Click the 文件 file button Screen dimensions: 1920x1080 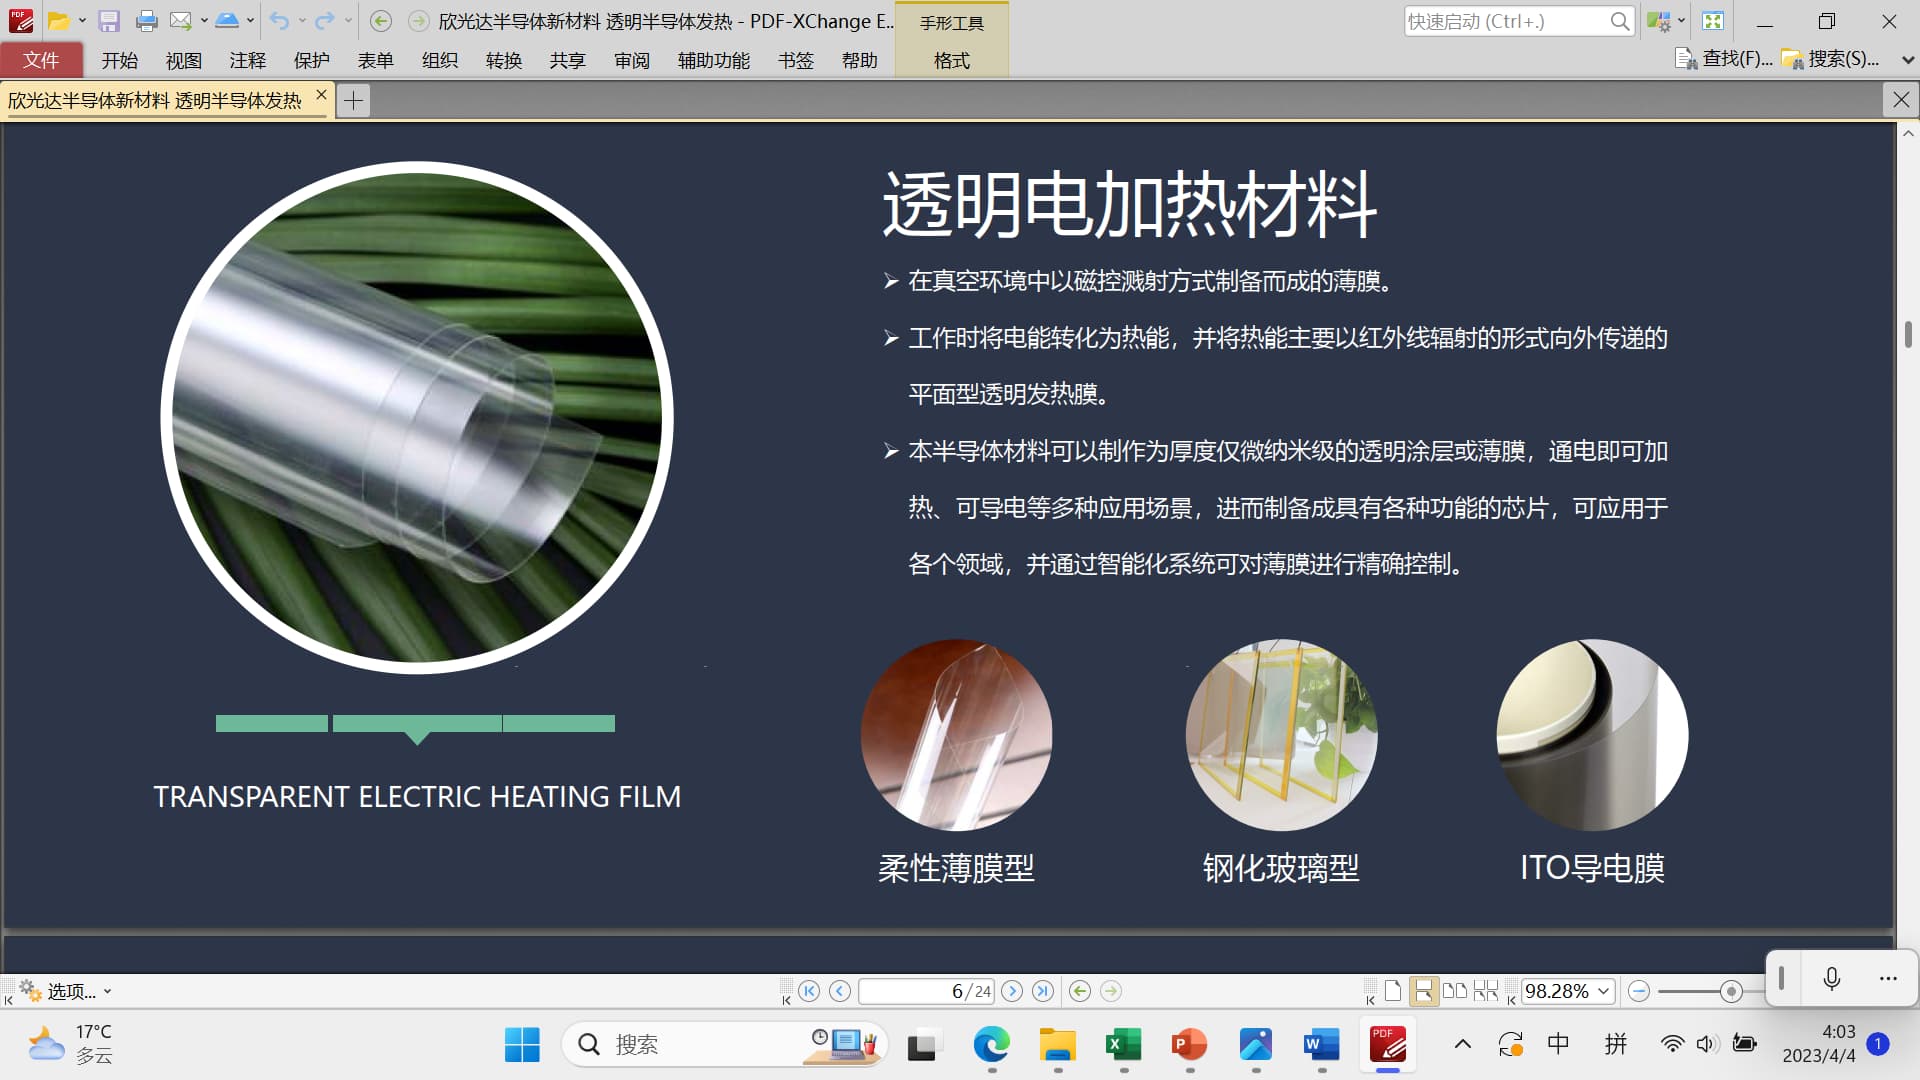41,60
